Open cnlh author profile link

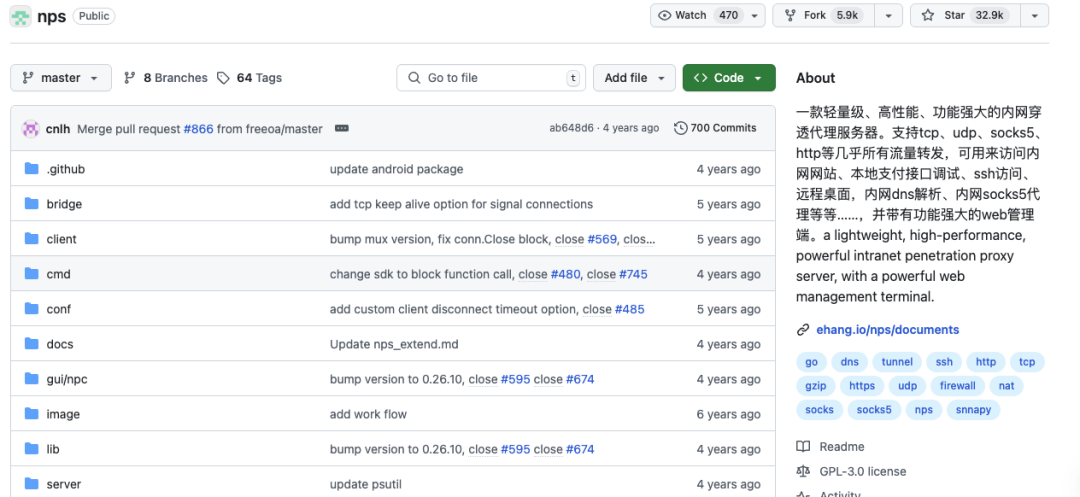pyautogui.click(x=58, y=129)
